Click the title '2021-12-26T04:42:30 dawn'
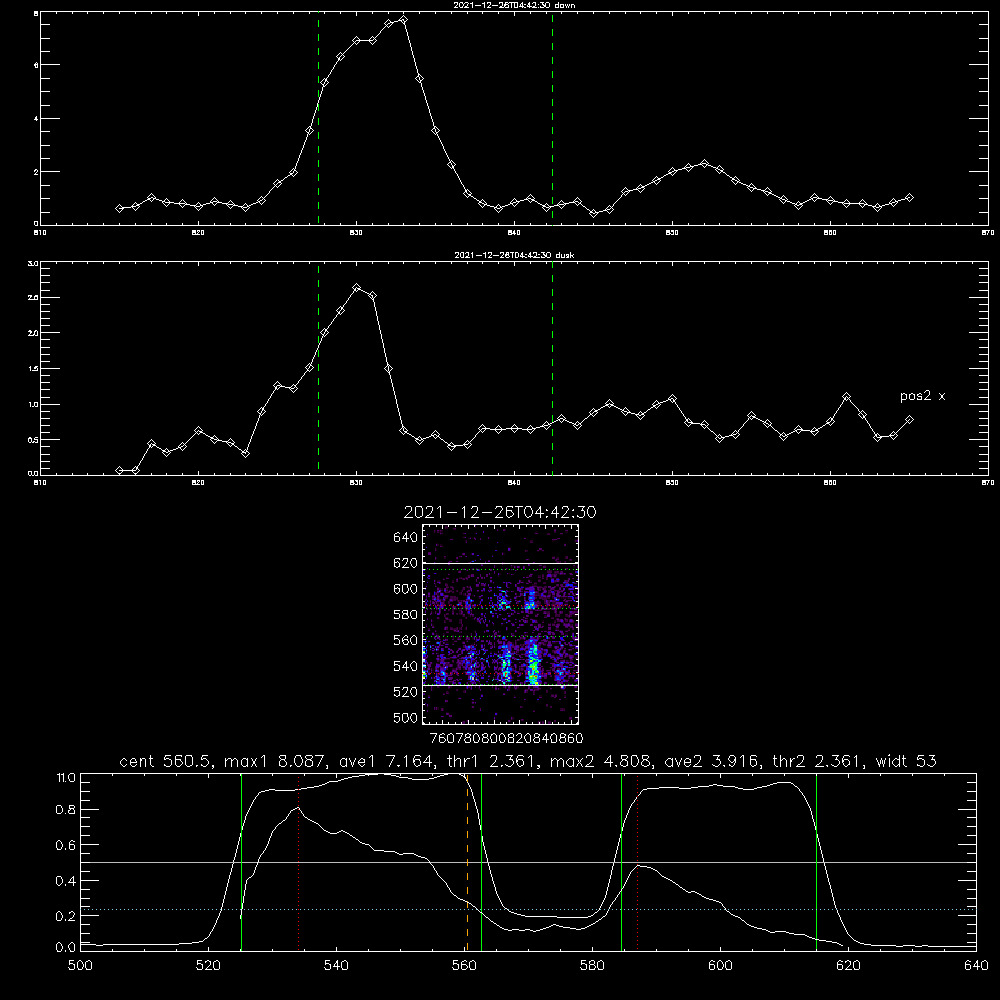 coord(514,5)
